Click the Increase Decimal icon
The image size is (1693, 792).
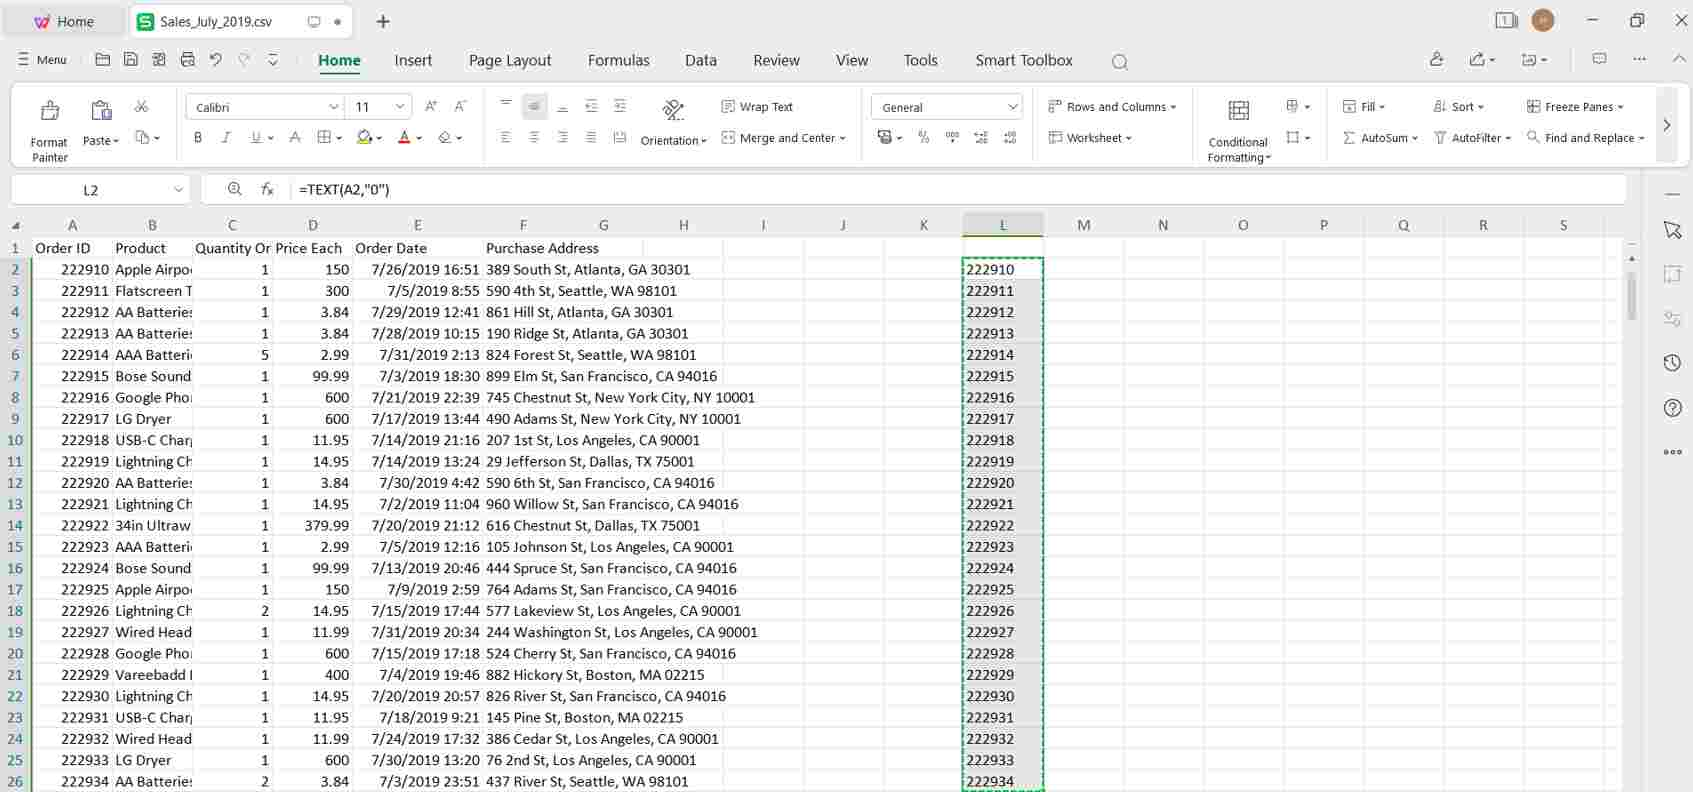coord(981,137)
